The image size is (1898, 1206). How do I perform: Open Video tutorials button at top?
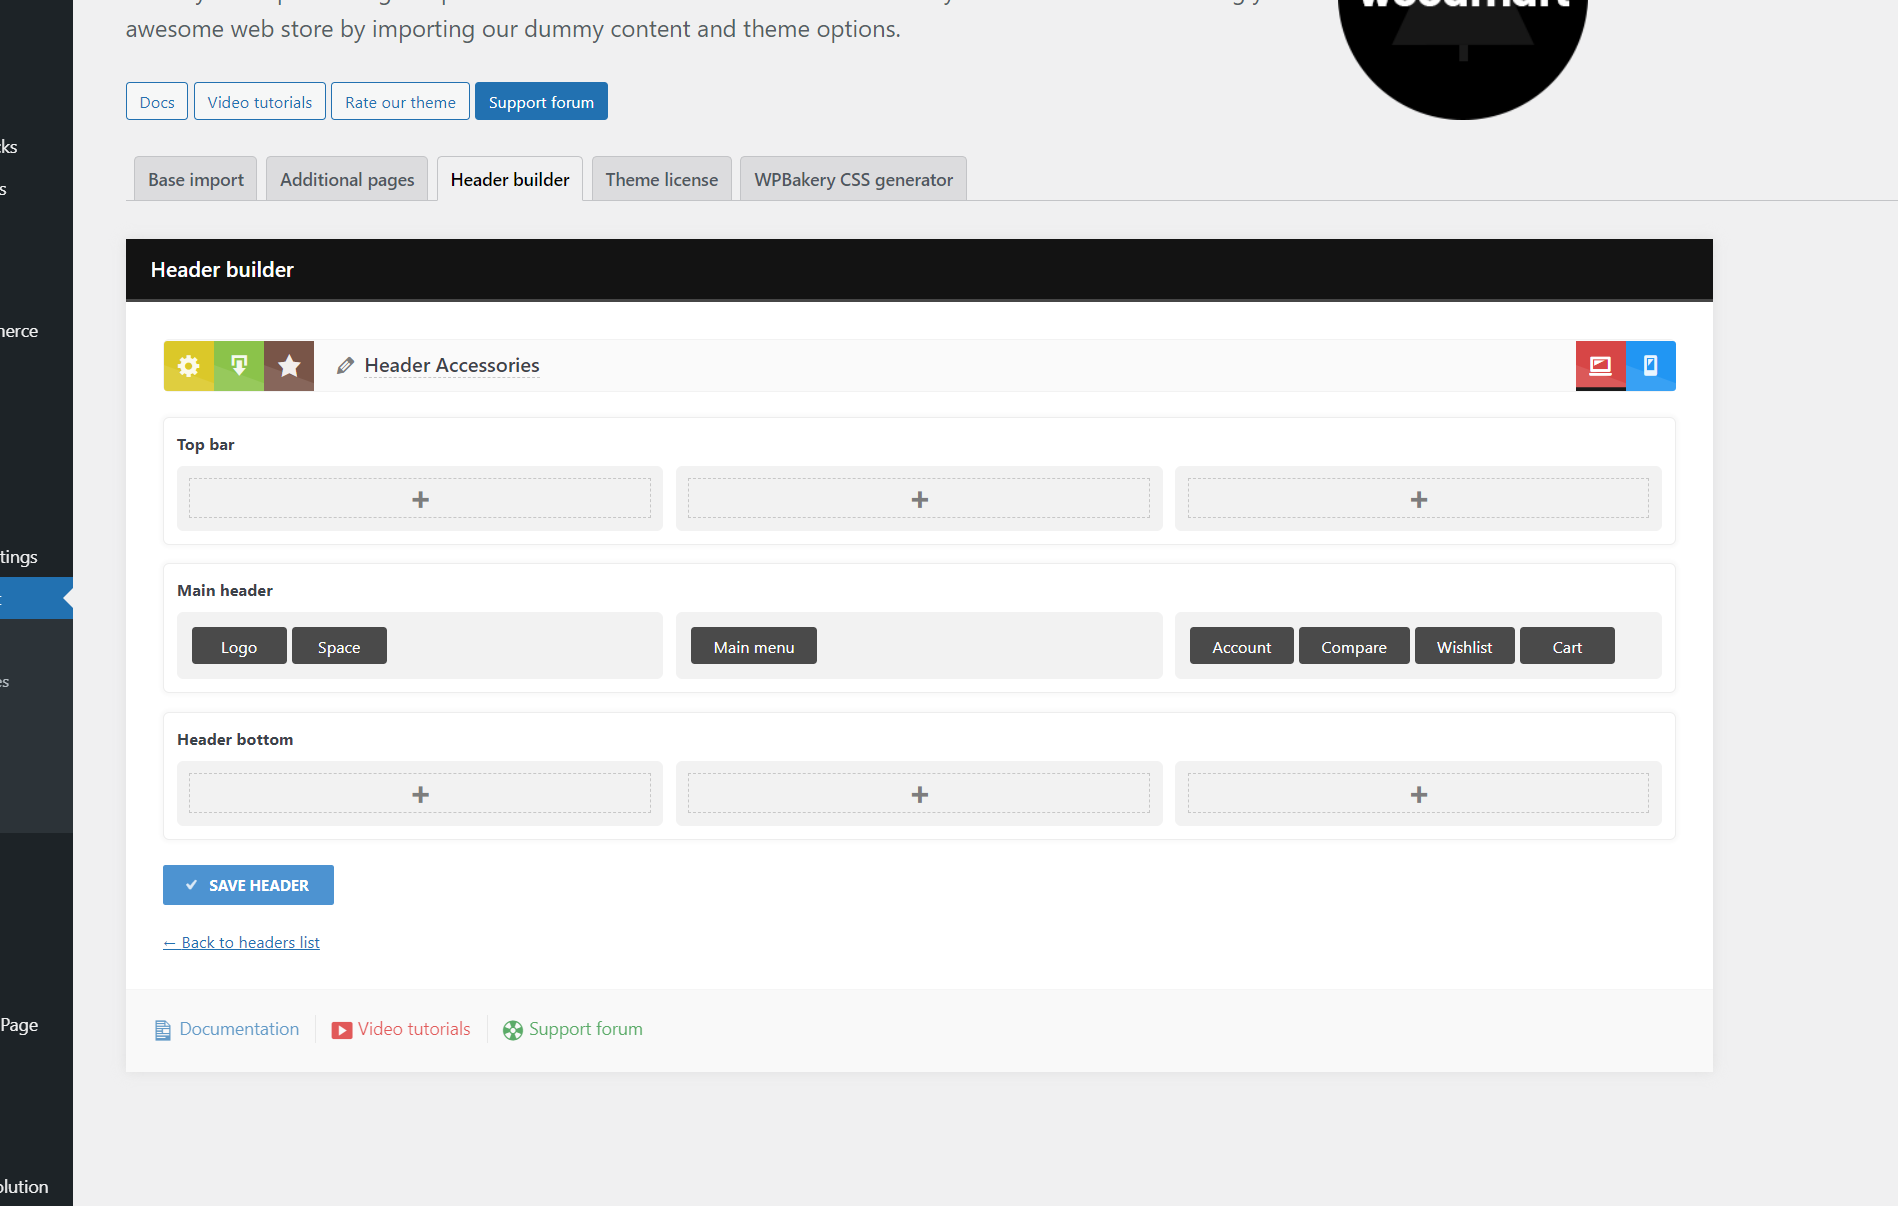tap(260, 101)
